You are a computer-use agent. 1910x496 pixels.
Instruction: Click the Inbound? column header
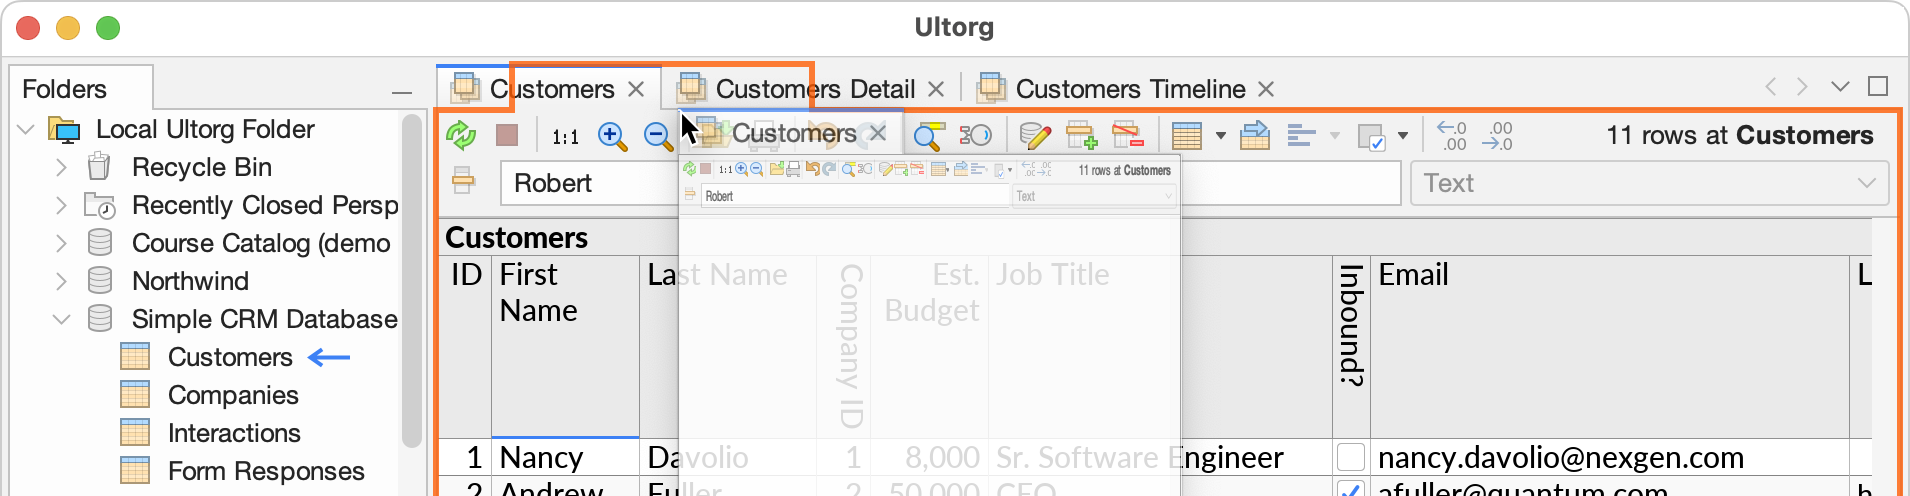(x=1351, y=347)
